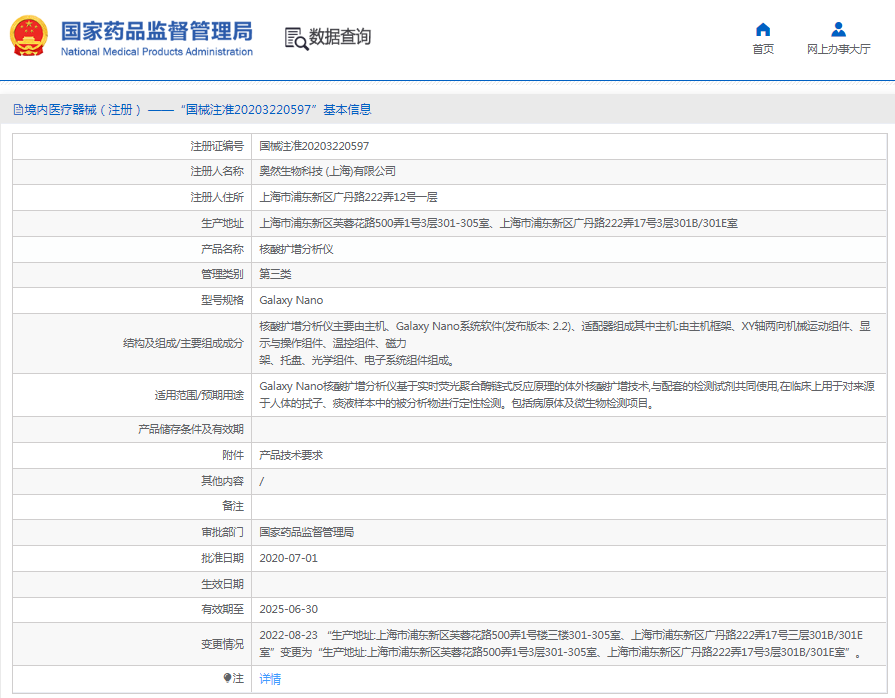Click approval date 2020-07-01

coord(288,558)
